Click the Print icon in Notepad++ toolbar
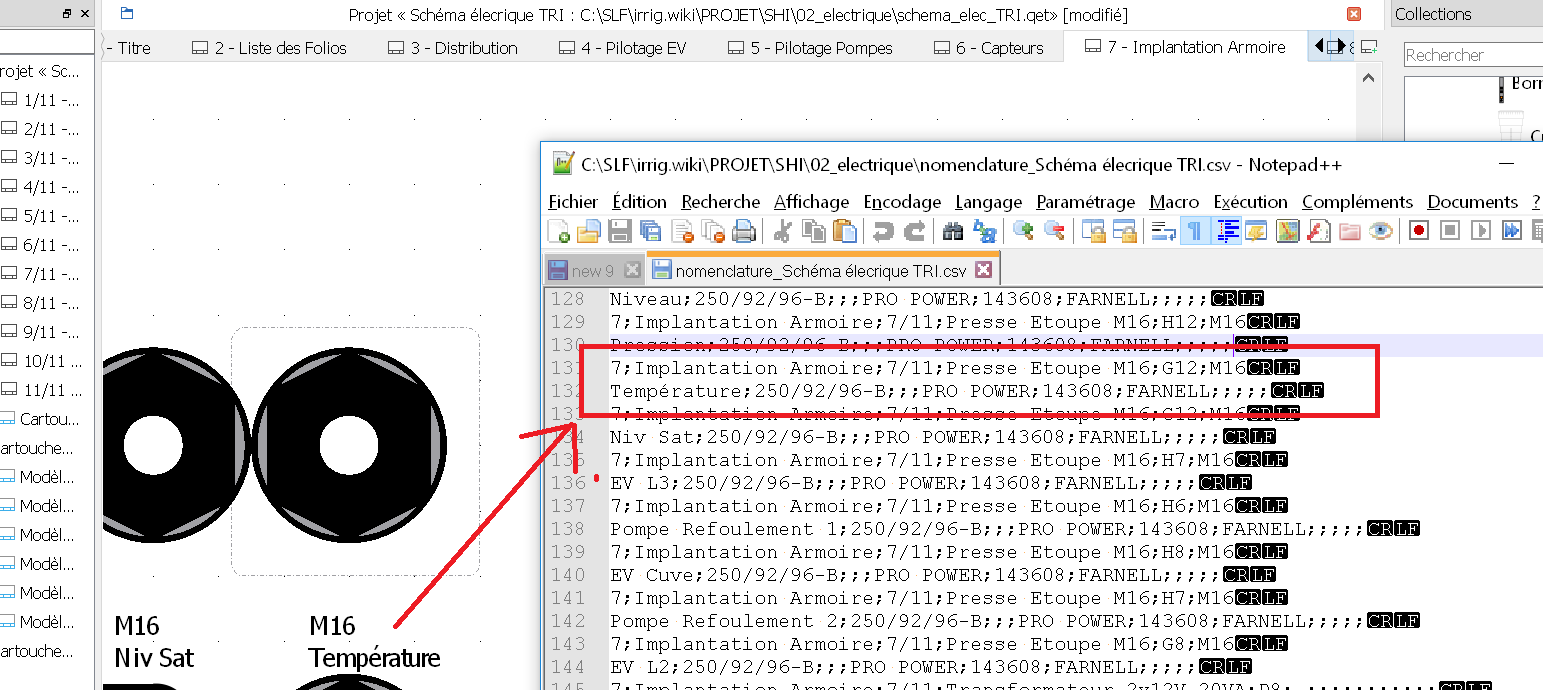Viewport: 1543px width, 690px height. tap(744, 232)
